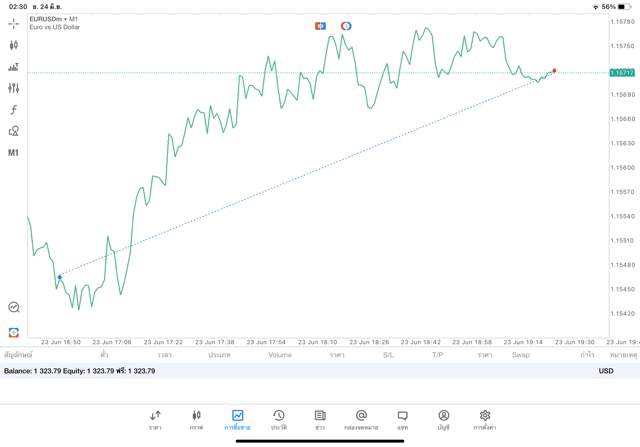Sort positions by Volume column header

point(280,355)
